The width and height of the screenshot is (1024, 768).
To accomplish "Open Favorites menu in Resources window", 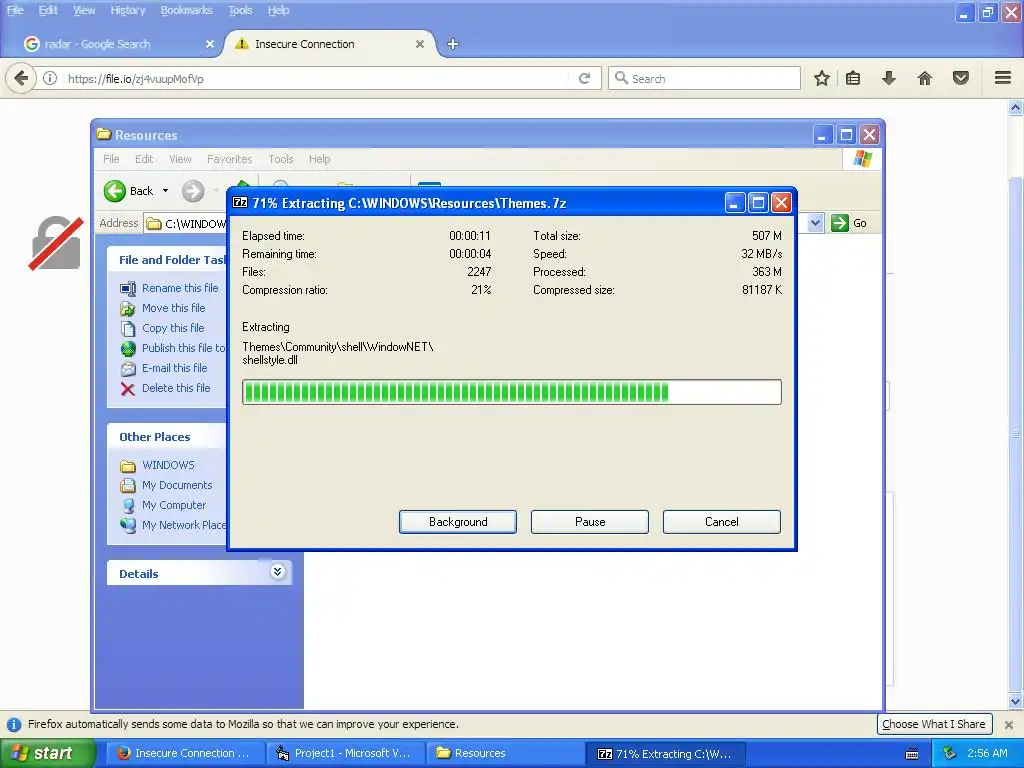I will pyautogui.click(x=229, y=159).
